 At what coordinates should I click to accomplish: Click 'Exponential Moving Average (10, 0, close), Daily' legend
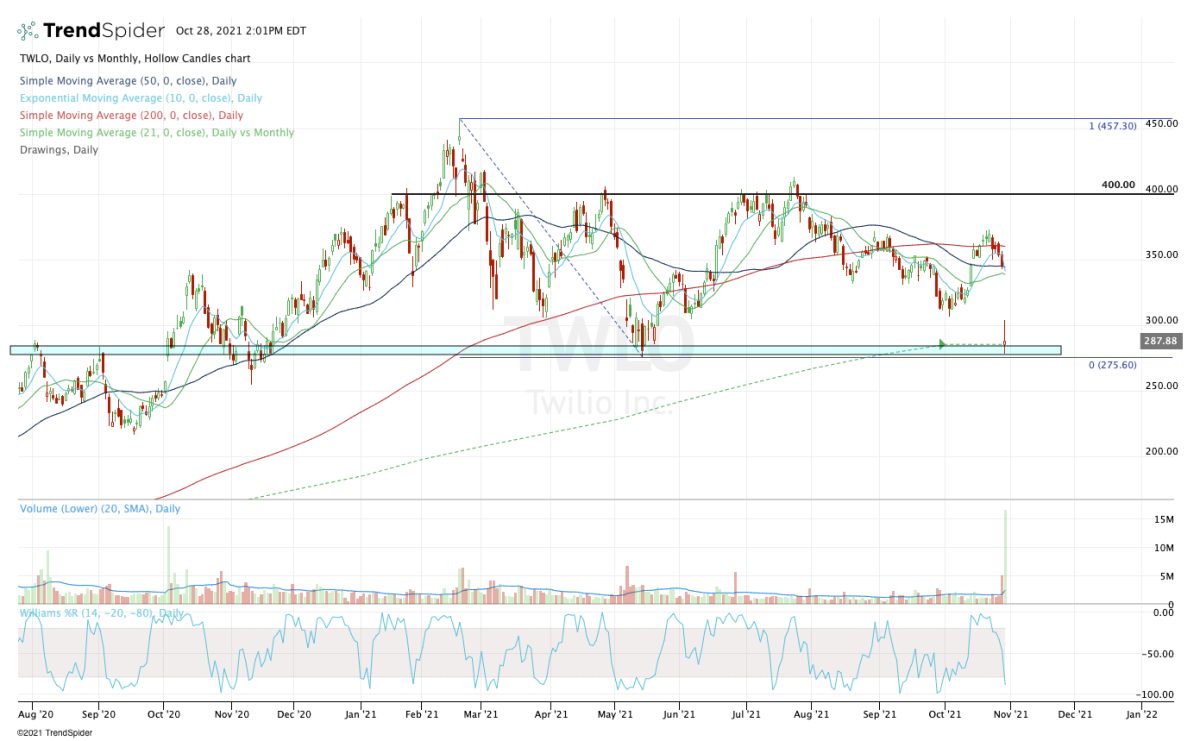(140, 98)
